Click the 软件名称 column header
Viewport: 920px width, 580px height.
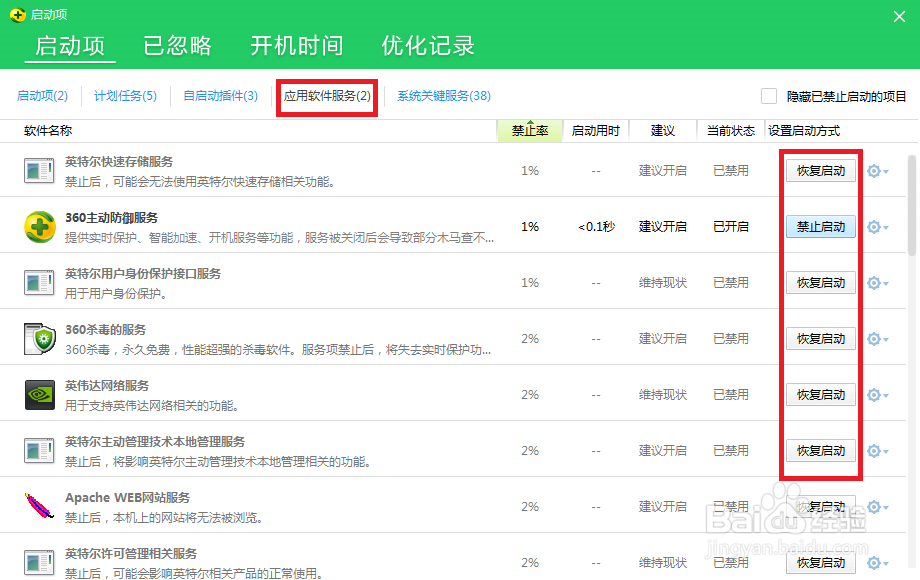click(x=48, y=131)
